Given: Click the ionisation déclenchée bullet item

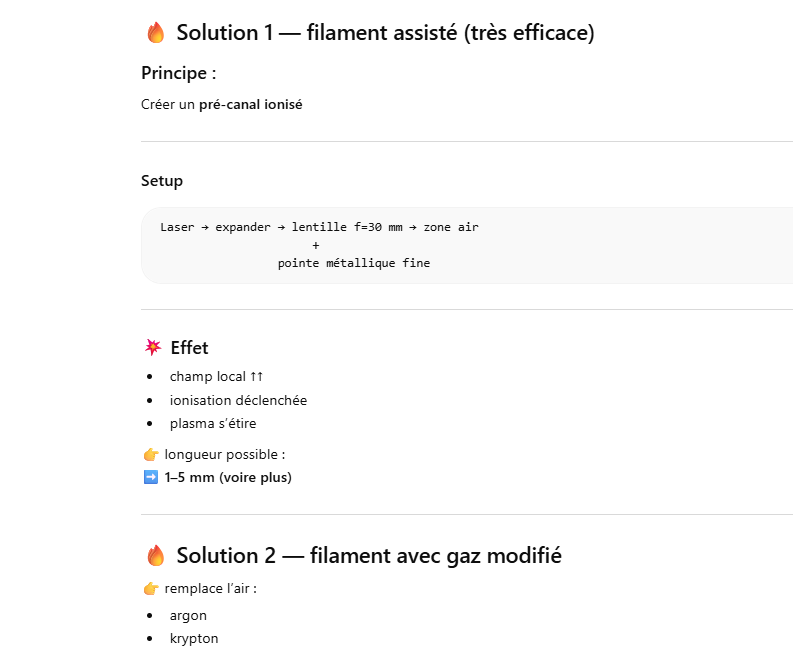Looking at the screenshot, I should click(x=238, y=400).
